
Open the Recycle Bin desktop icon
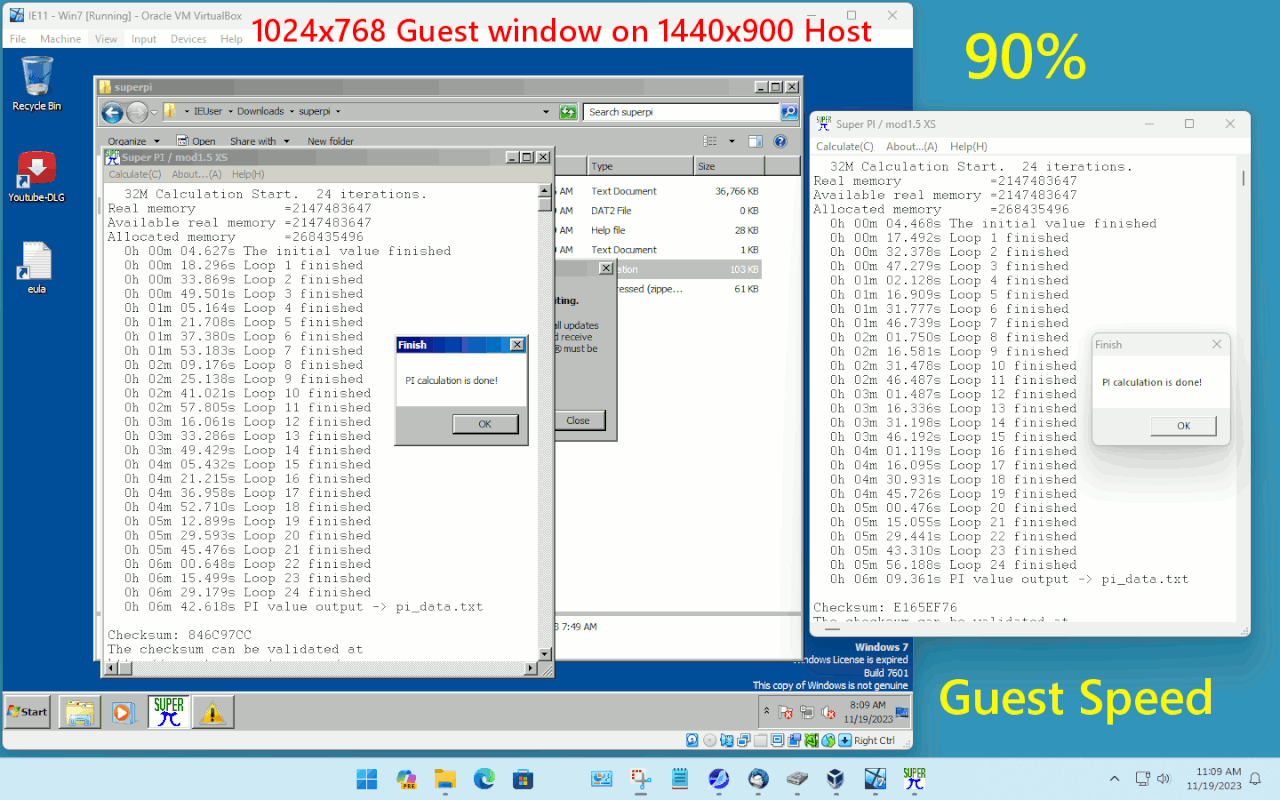coord(37,82)
